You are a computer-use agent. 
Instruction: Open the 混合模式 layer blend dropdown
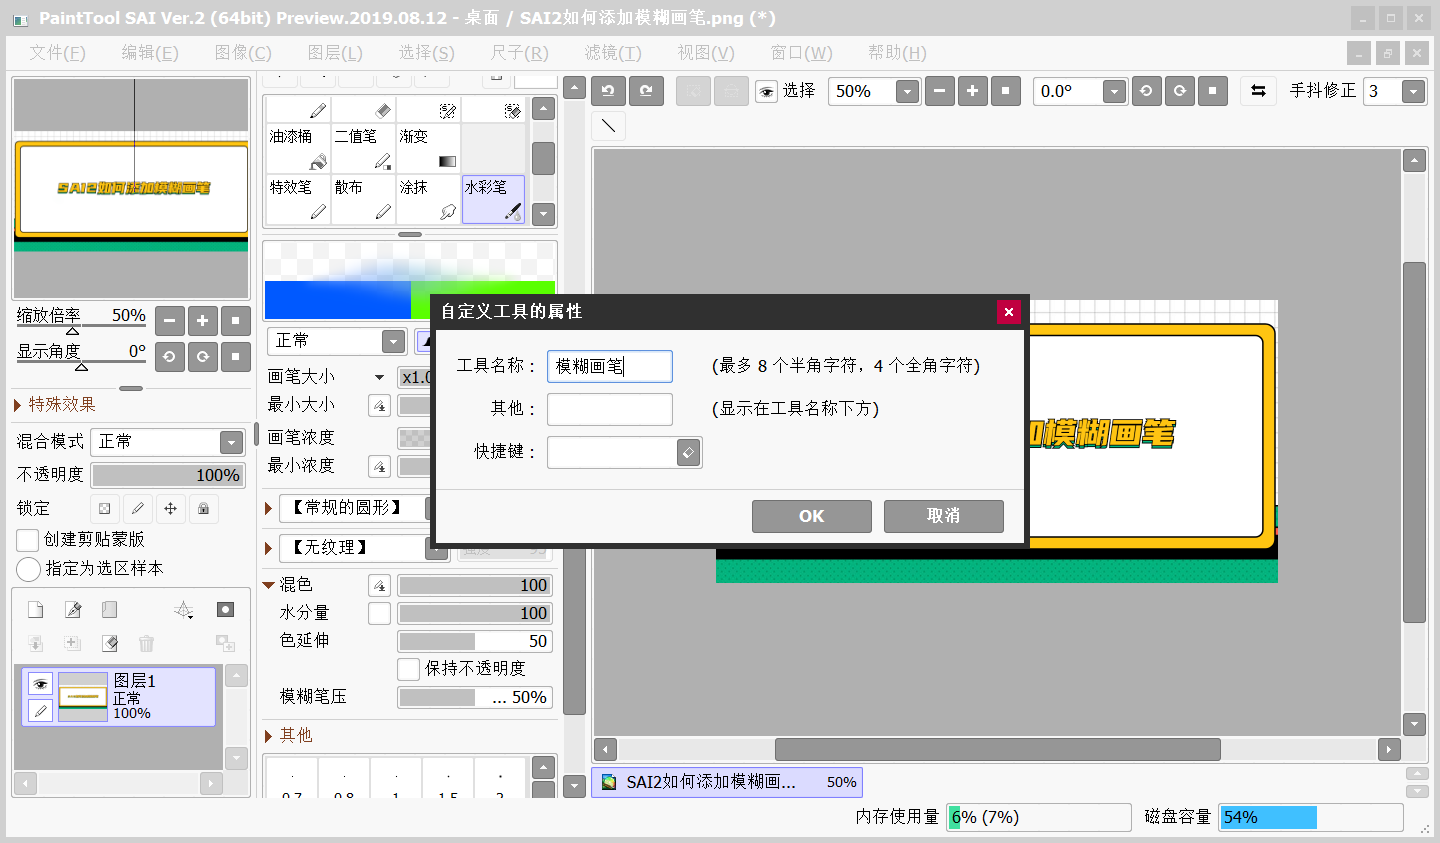coord(231,442)
